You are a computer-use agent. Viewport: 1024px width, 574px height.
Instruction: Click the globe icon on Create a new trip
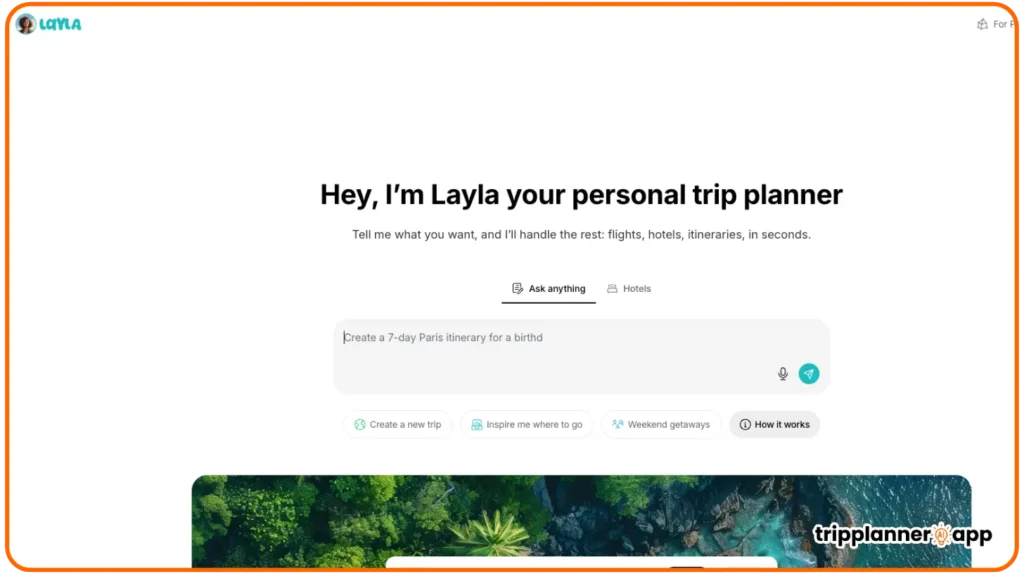pos(360,424)
